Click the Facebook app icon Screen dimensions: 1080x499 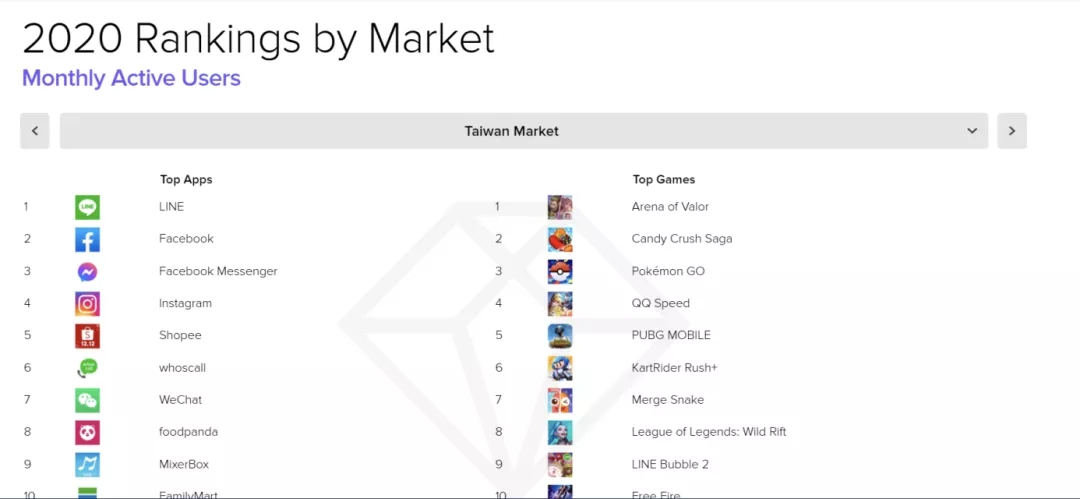(87, 240)
